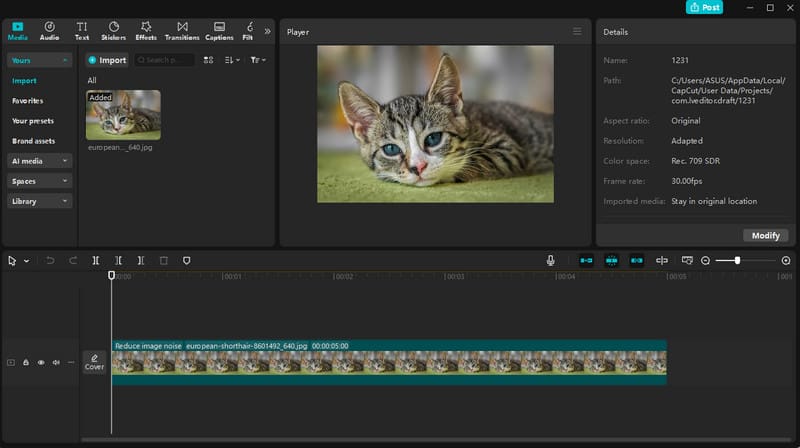Click the add track icon at left

click(x=11, y=362)
